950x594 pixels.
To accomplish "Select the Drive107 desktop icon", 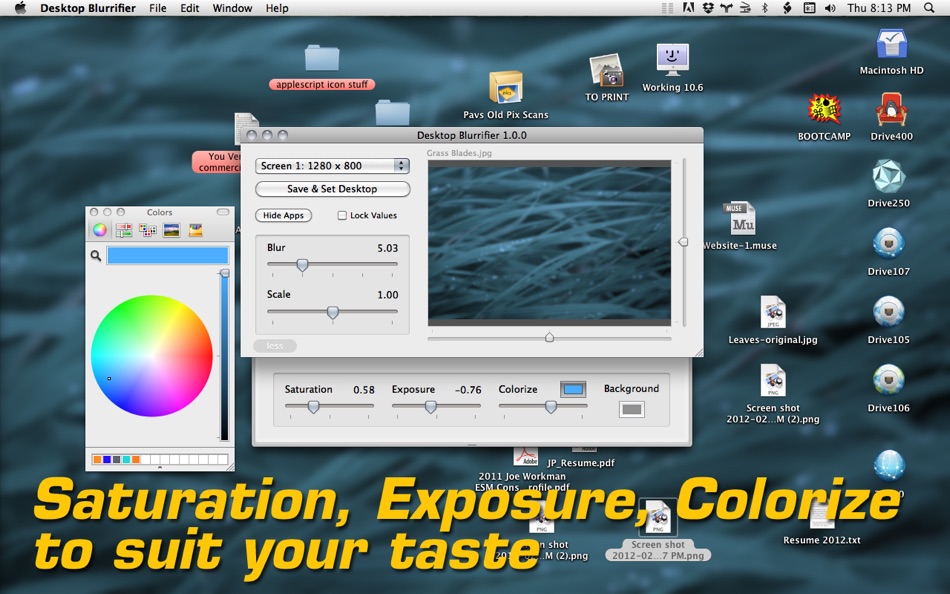I will [x=888, y=244].
